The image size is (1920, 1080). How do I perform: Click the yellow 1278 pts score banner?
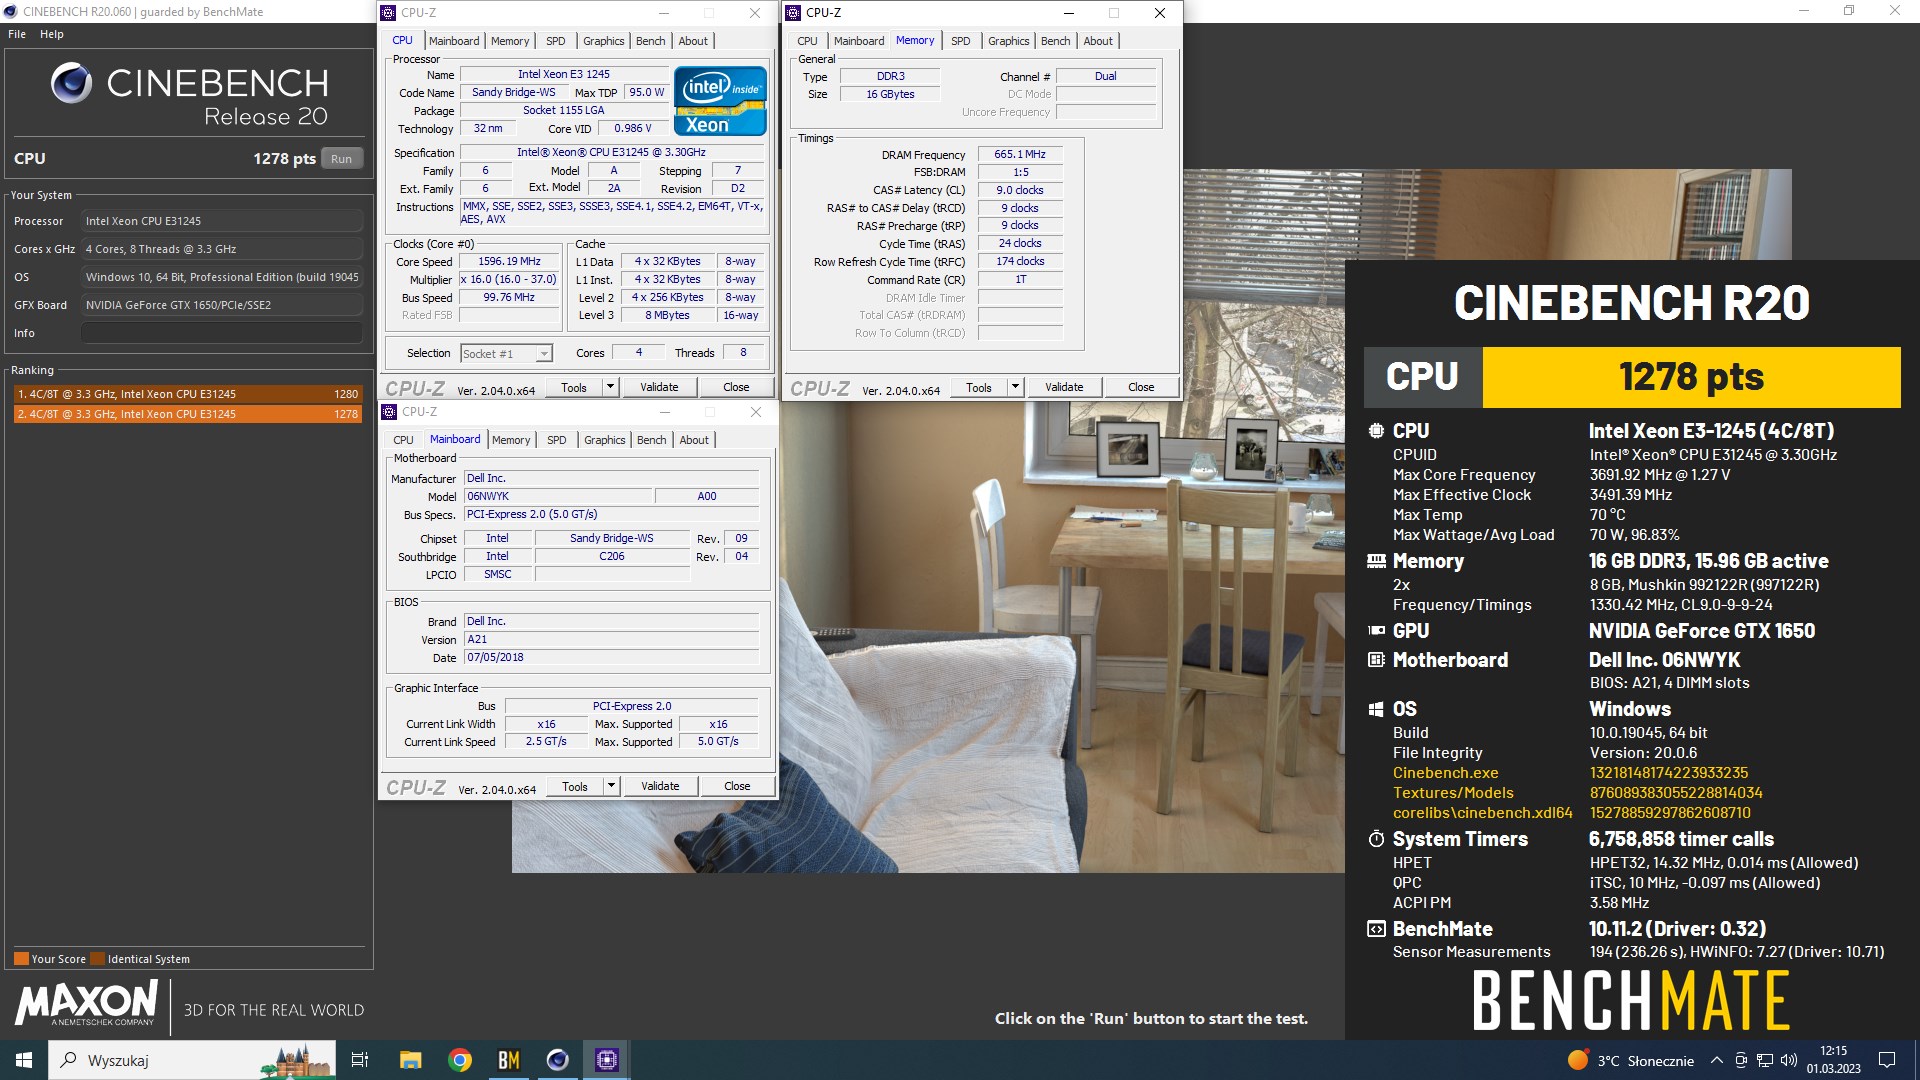[1691, 377]
